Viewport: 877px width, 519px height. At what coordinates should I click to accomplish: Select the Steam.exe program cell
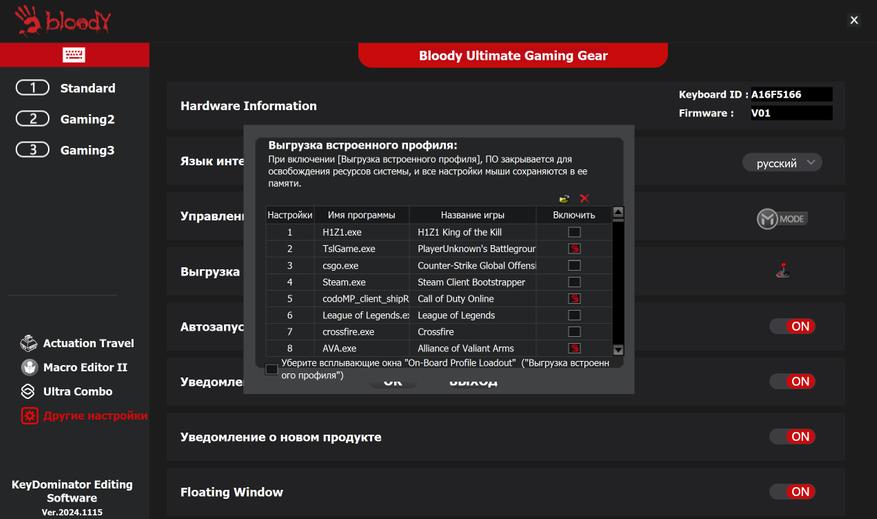click(361, 282)
